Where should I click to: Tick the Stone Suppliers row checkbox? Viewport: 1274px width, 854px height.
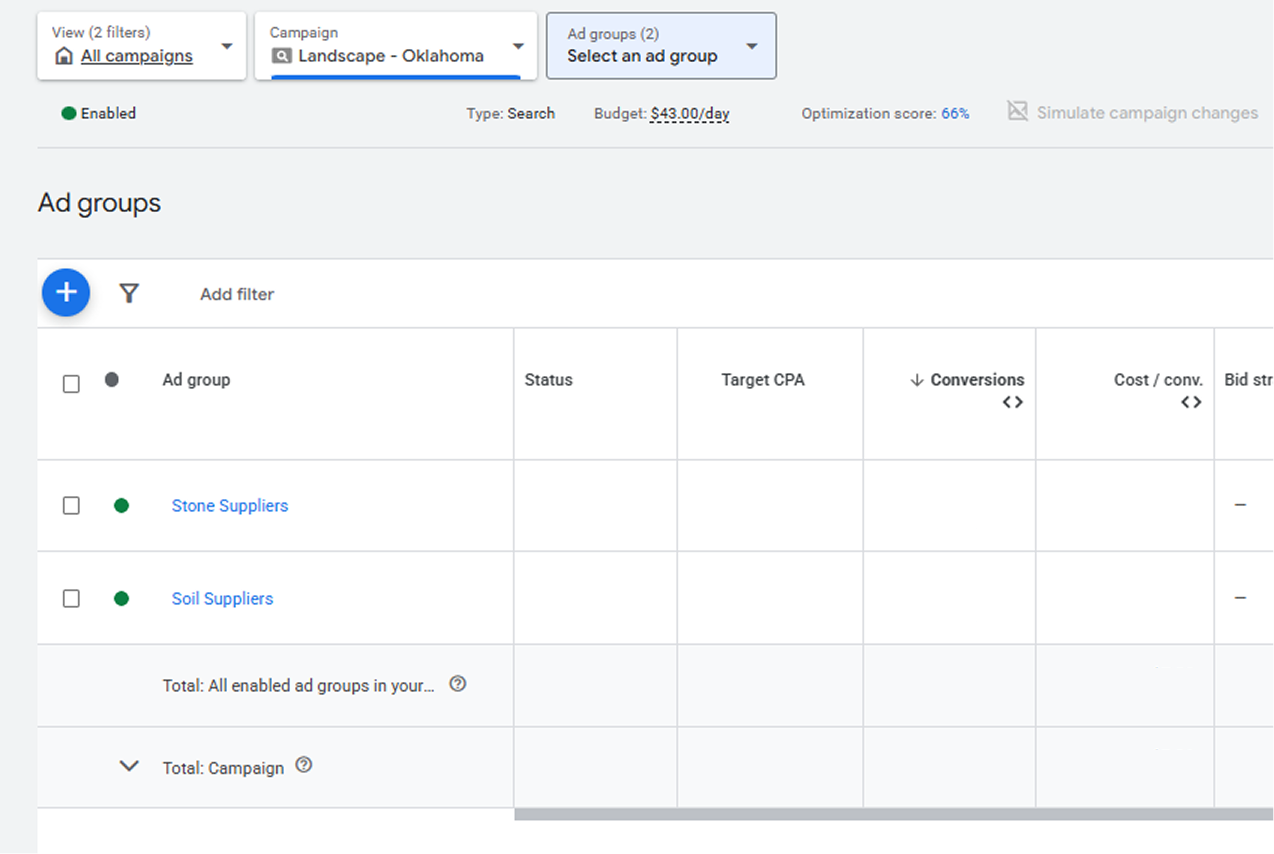click(x=71, y=506)
